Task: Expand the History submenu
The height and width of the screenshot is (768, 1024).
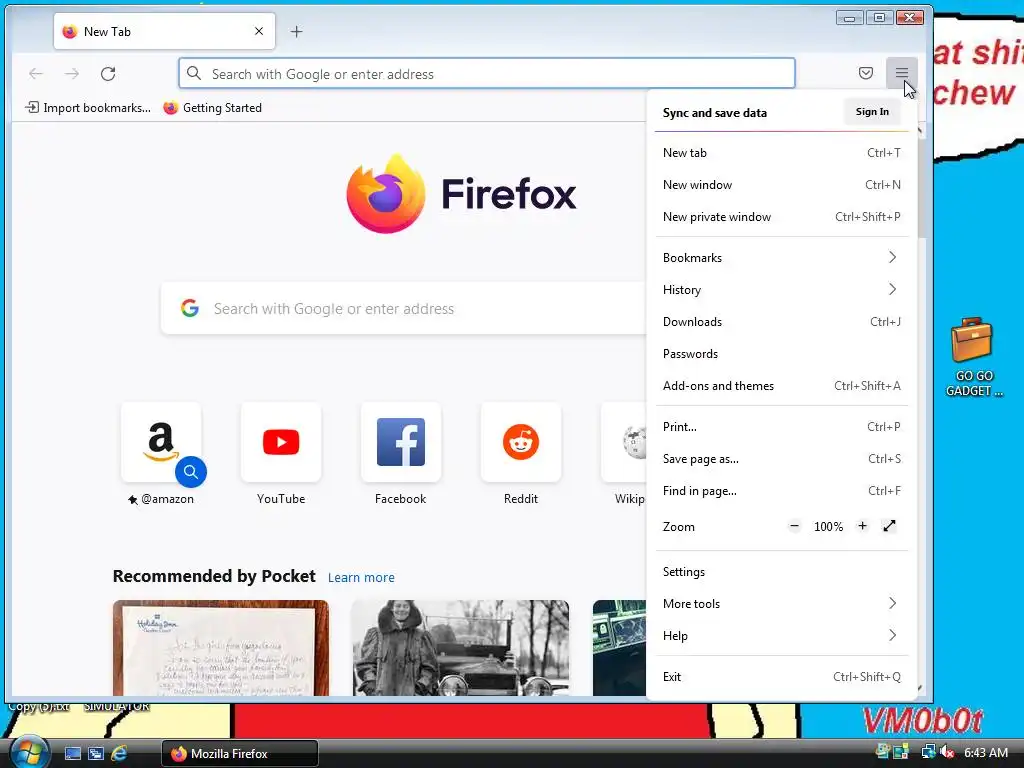Action: click(x=781, y=290)
